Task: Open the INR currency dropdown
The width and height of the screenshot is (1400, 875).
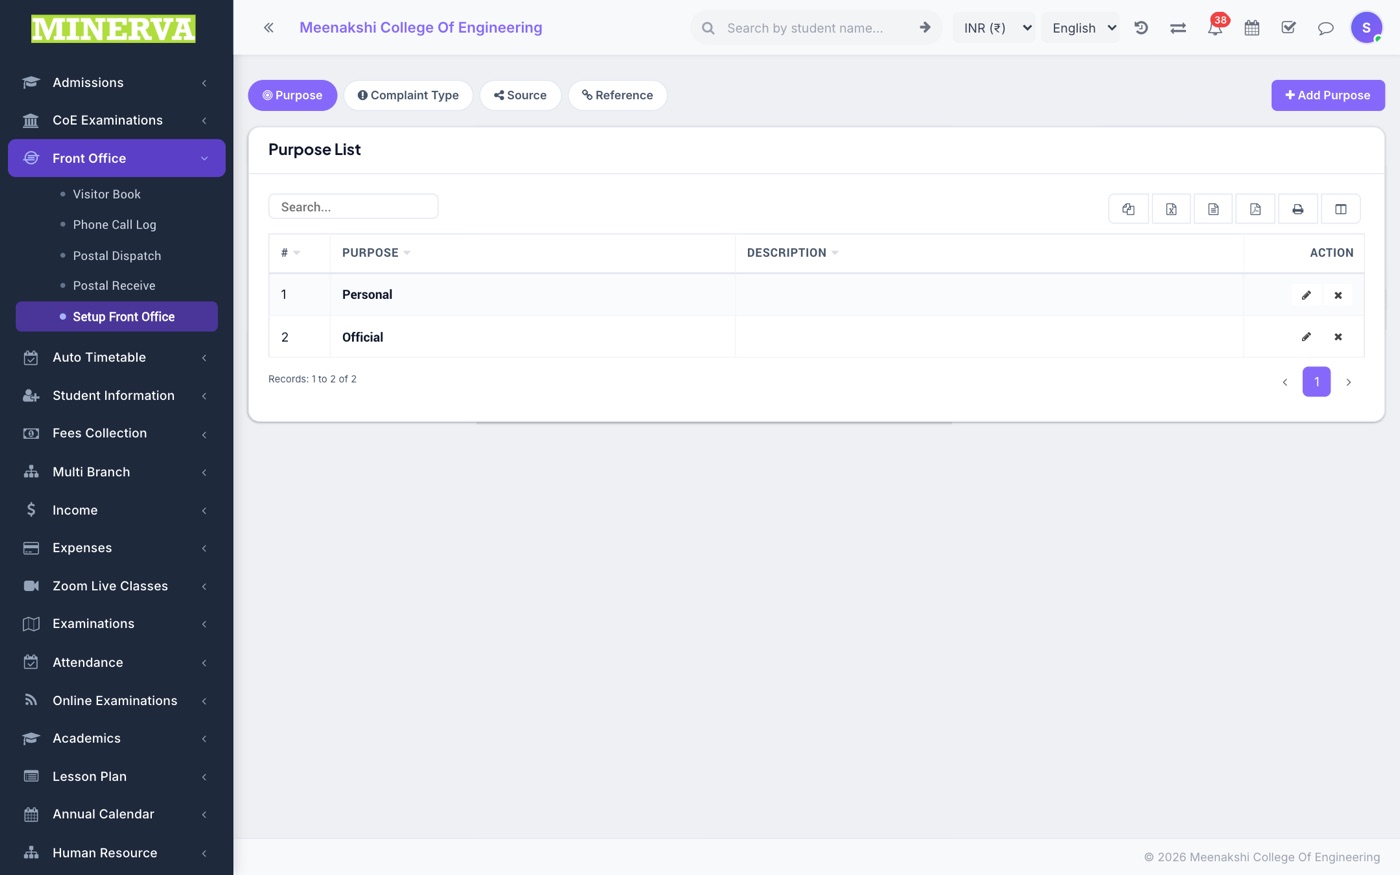Action: 996,28
